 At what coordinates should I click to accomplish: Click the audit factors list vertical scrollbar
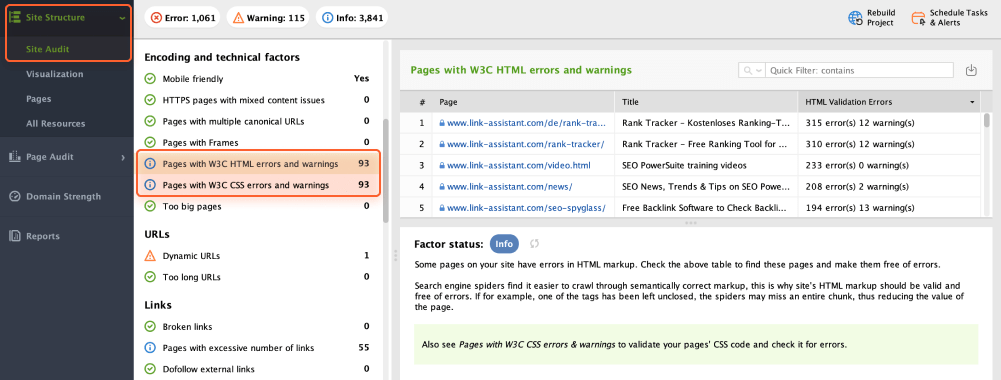point(386,171)
